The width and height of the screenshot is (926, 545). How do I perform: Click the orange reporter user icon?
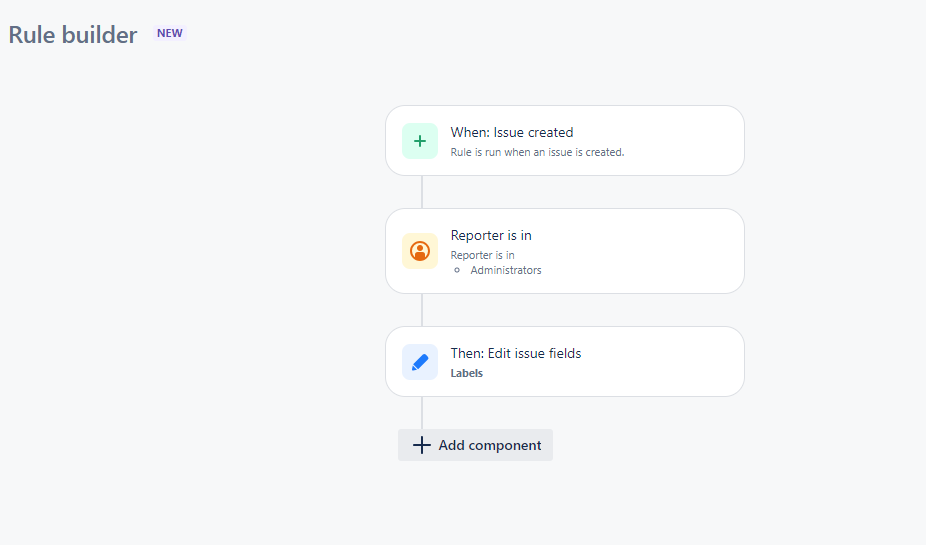[420, 251]
